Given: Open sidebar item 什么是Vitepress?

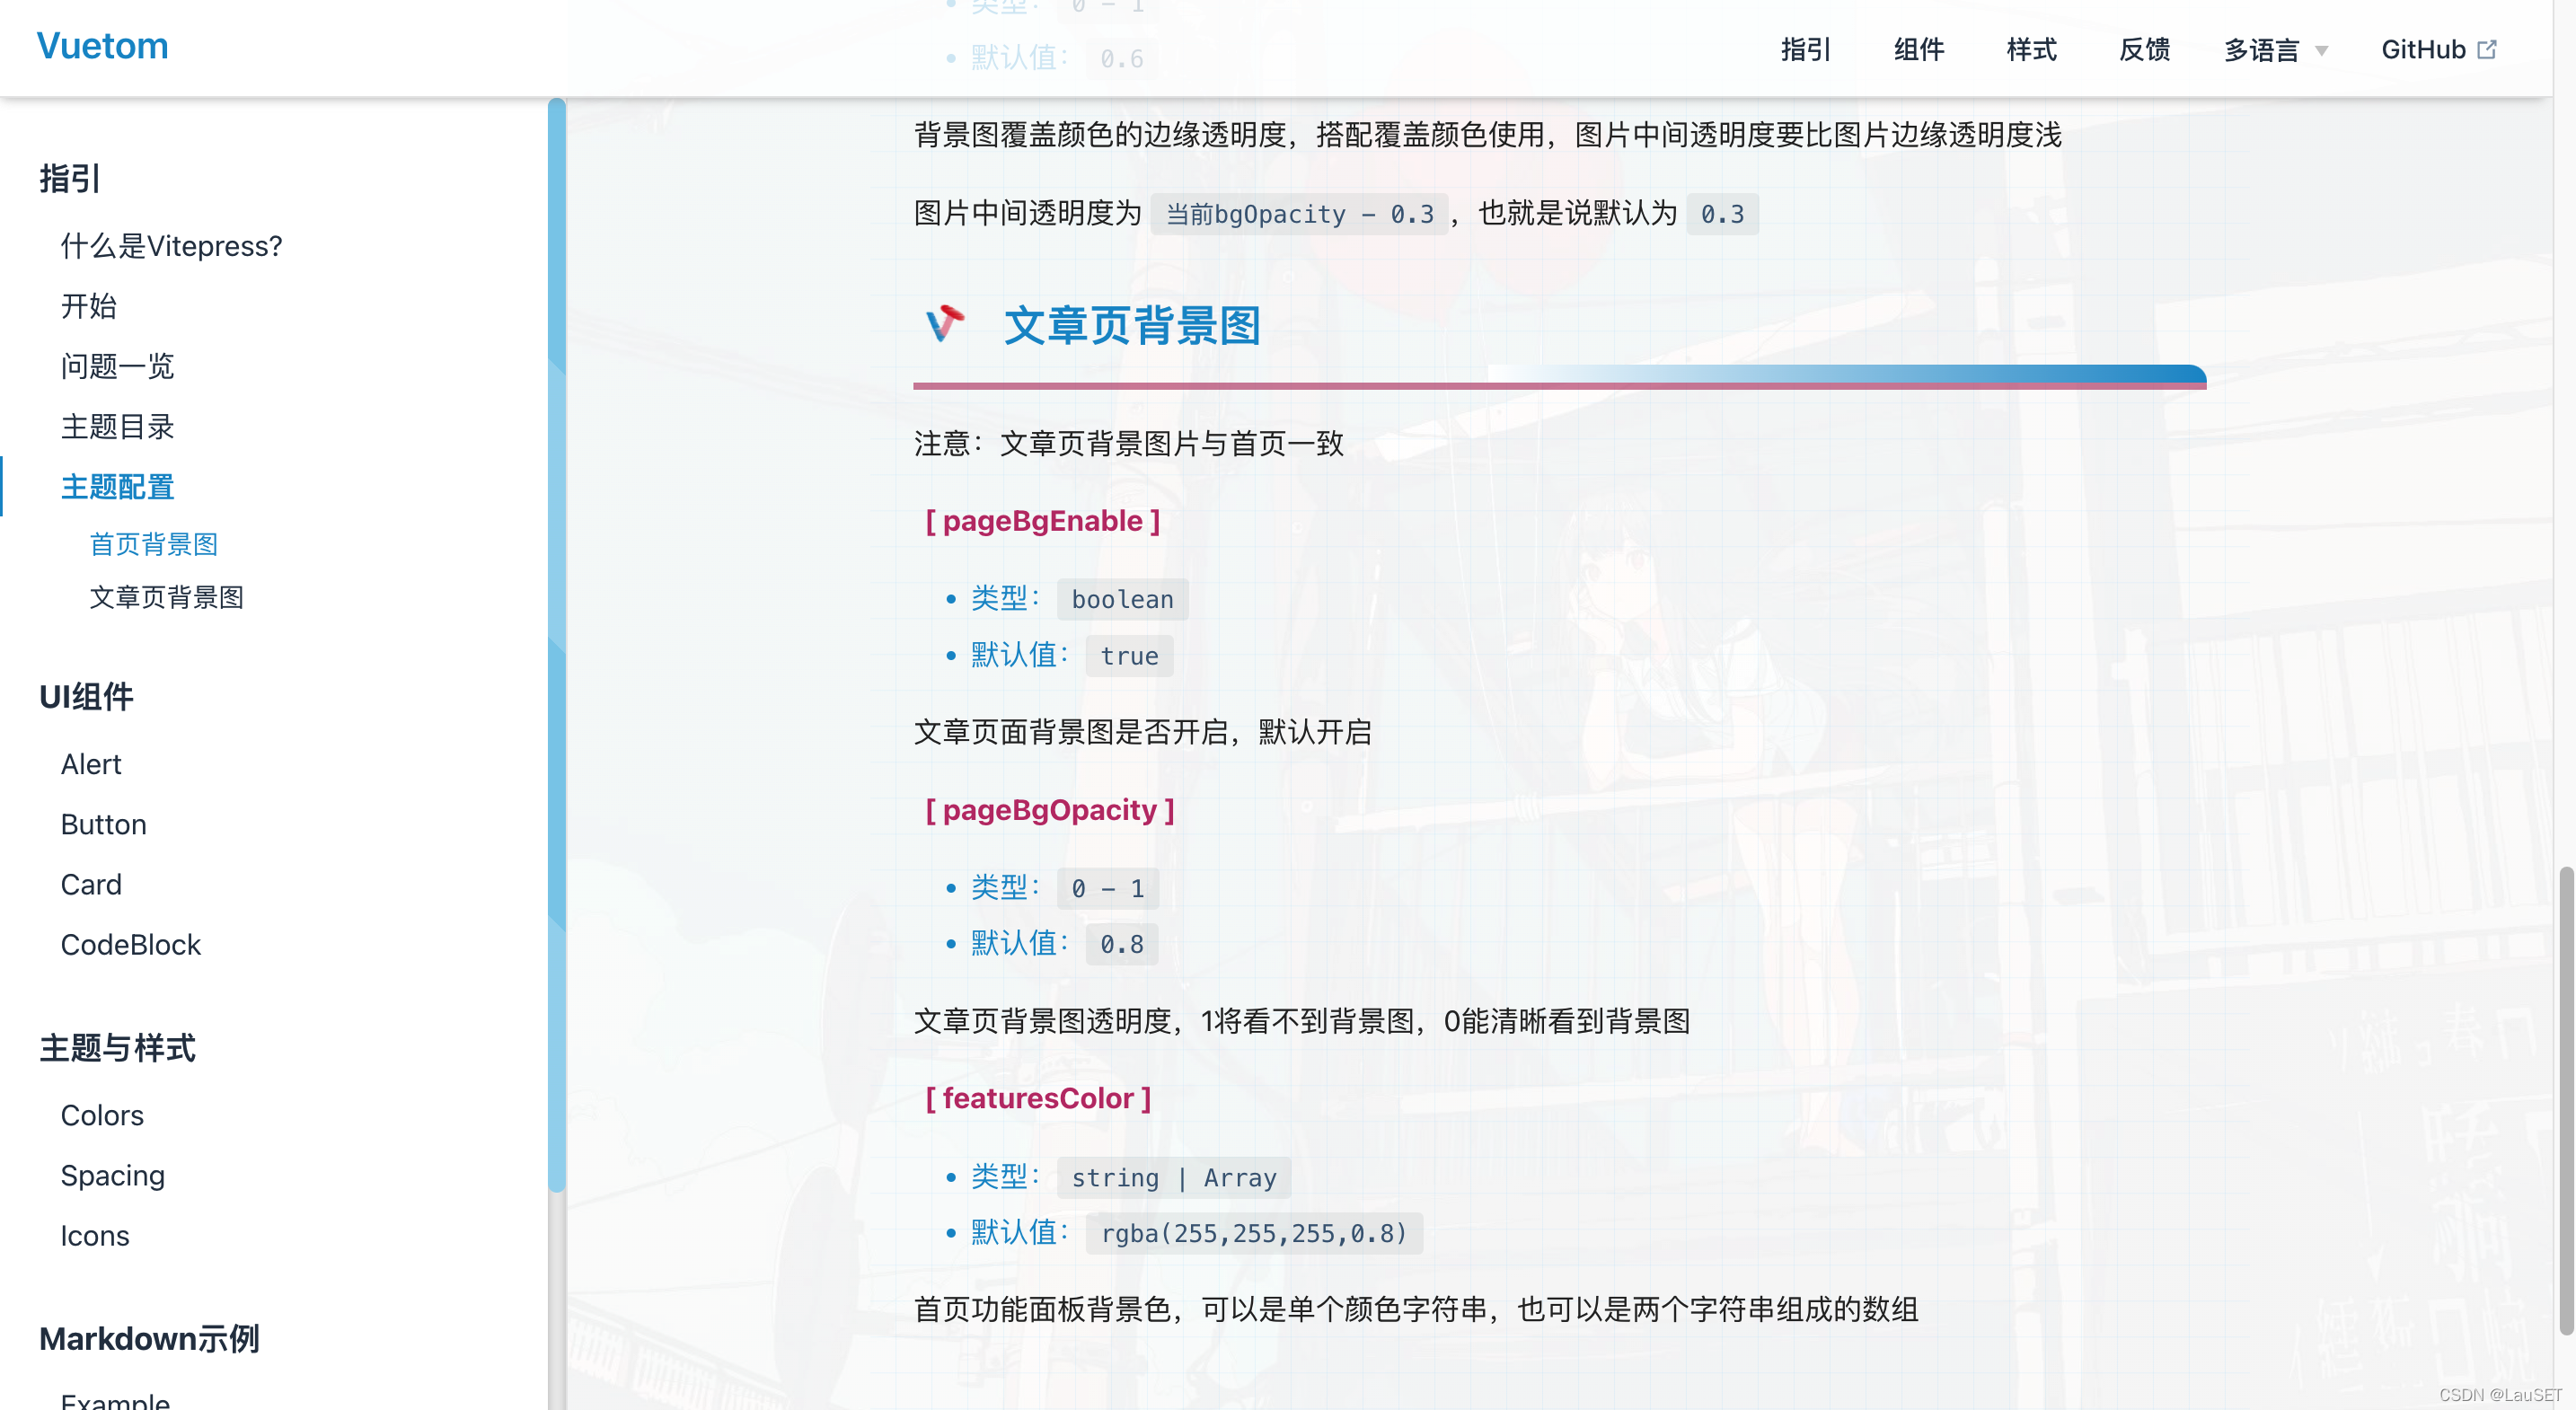Looking at the screenshot, I should click(171, 246).
